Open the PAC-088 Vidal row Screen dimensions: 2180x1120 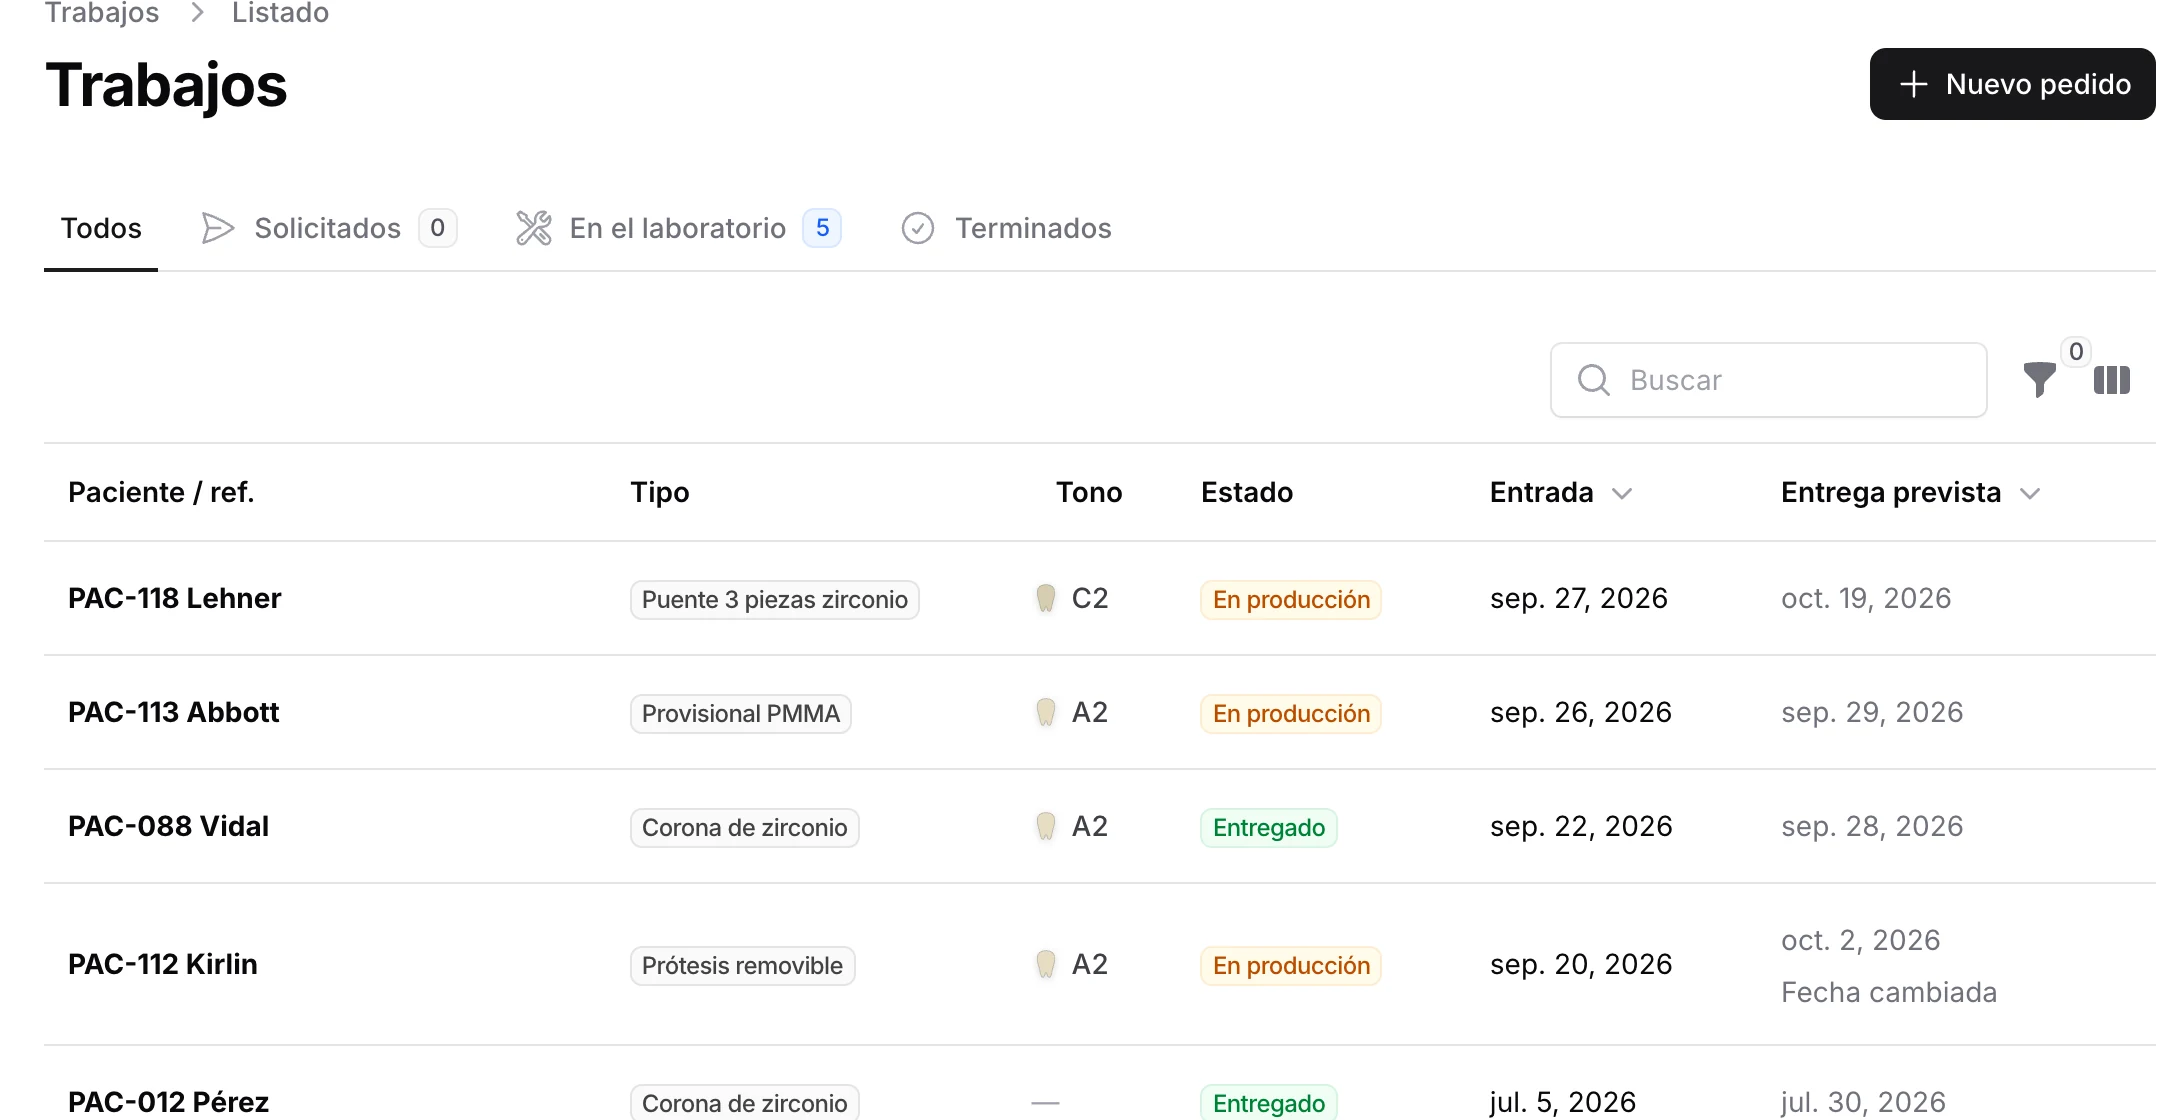tap(1100, 826)
